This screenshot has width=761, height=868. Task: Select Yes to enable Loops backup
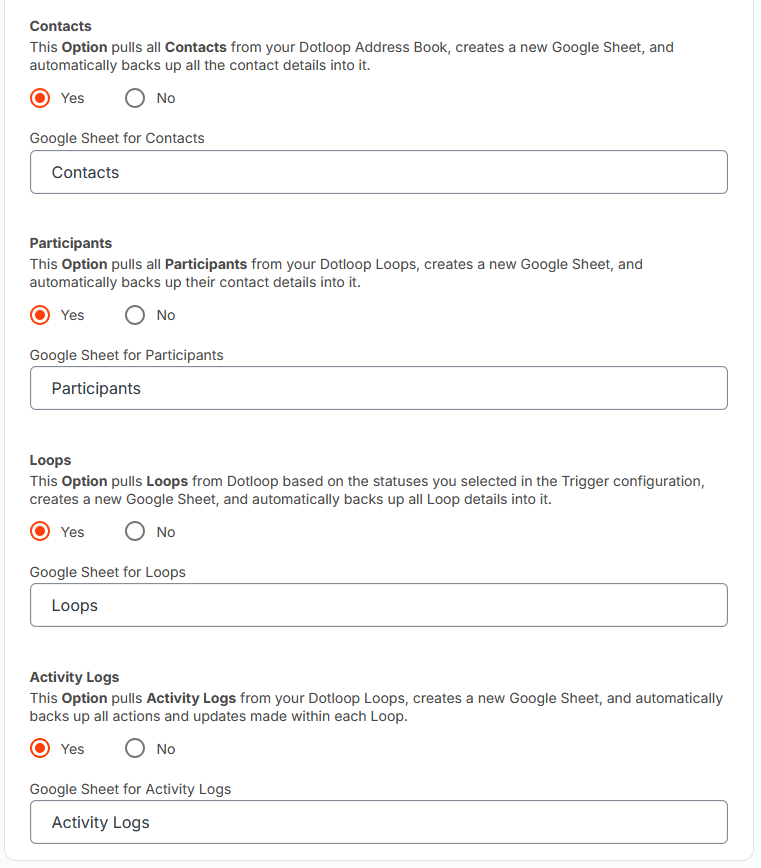click(x=40, y=532)
